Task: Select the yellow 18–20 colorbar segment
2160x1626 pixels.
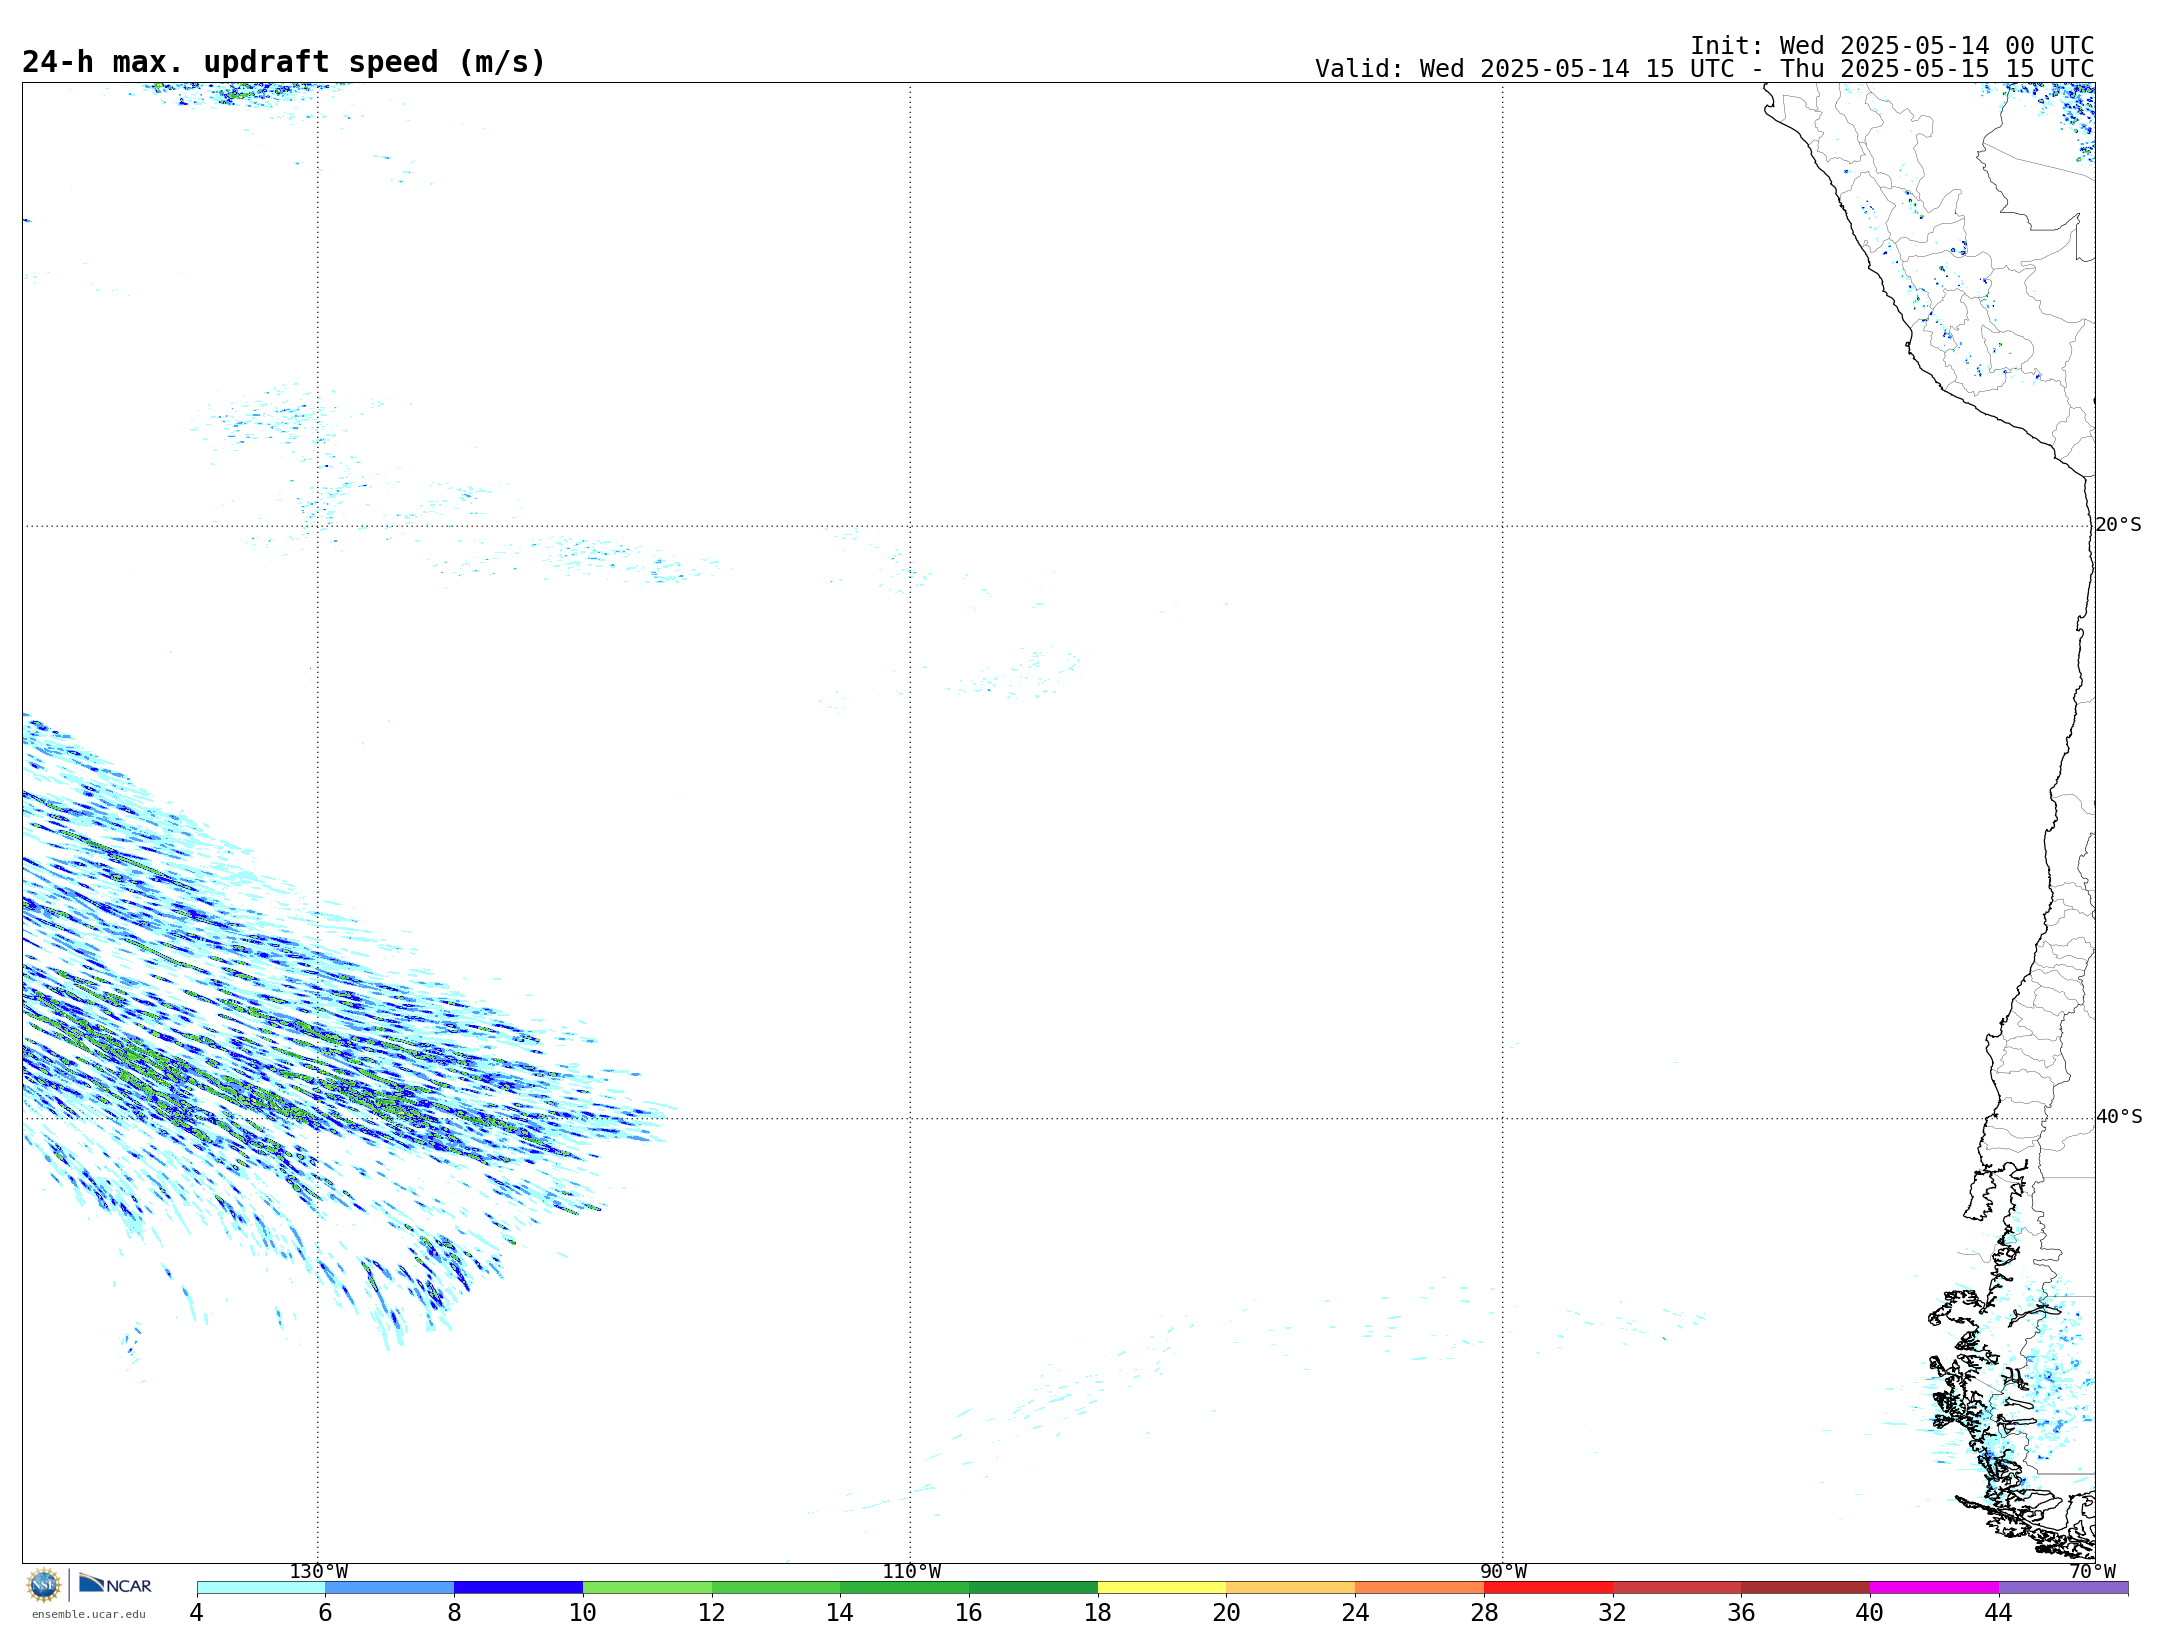Action: point(1162,1588)
